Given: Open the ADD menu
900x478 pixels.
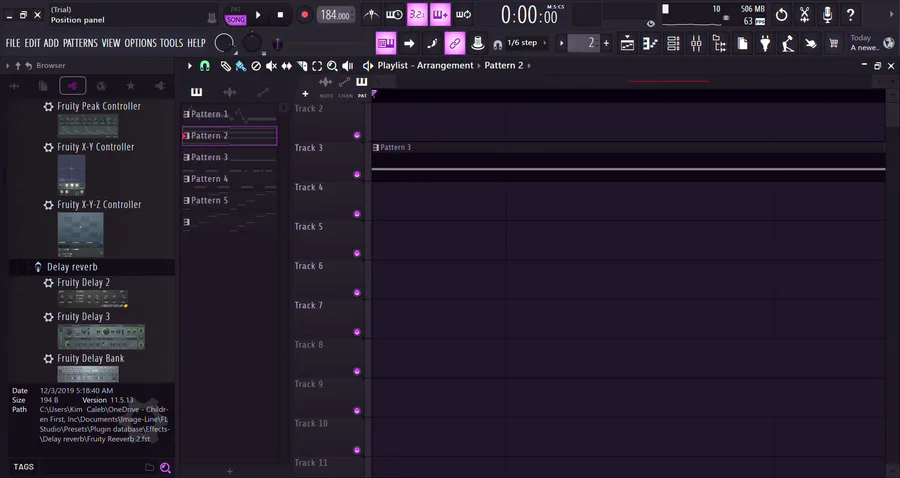Looking at the screenshot, I should pos(51,43).
